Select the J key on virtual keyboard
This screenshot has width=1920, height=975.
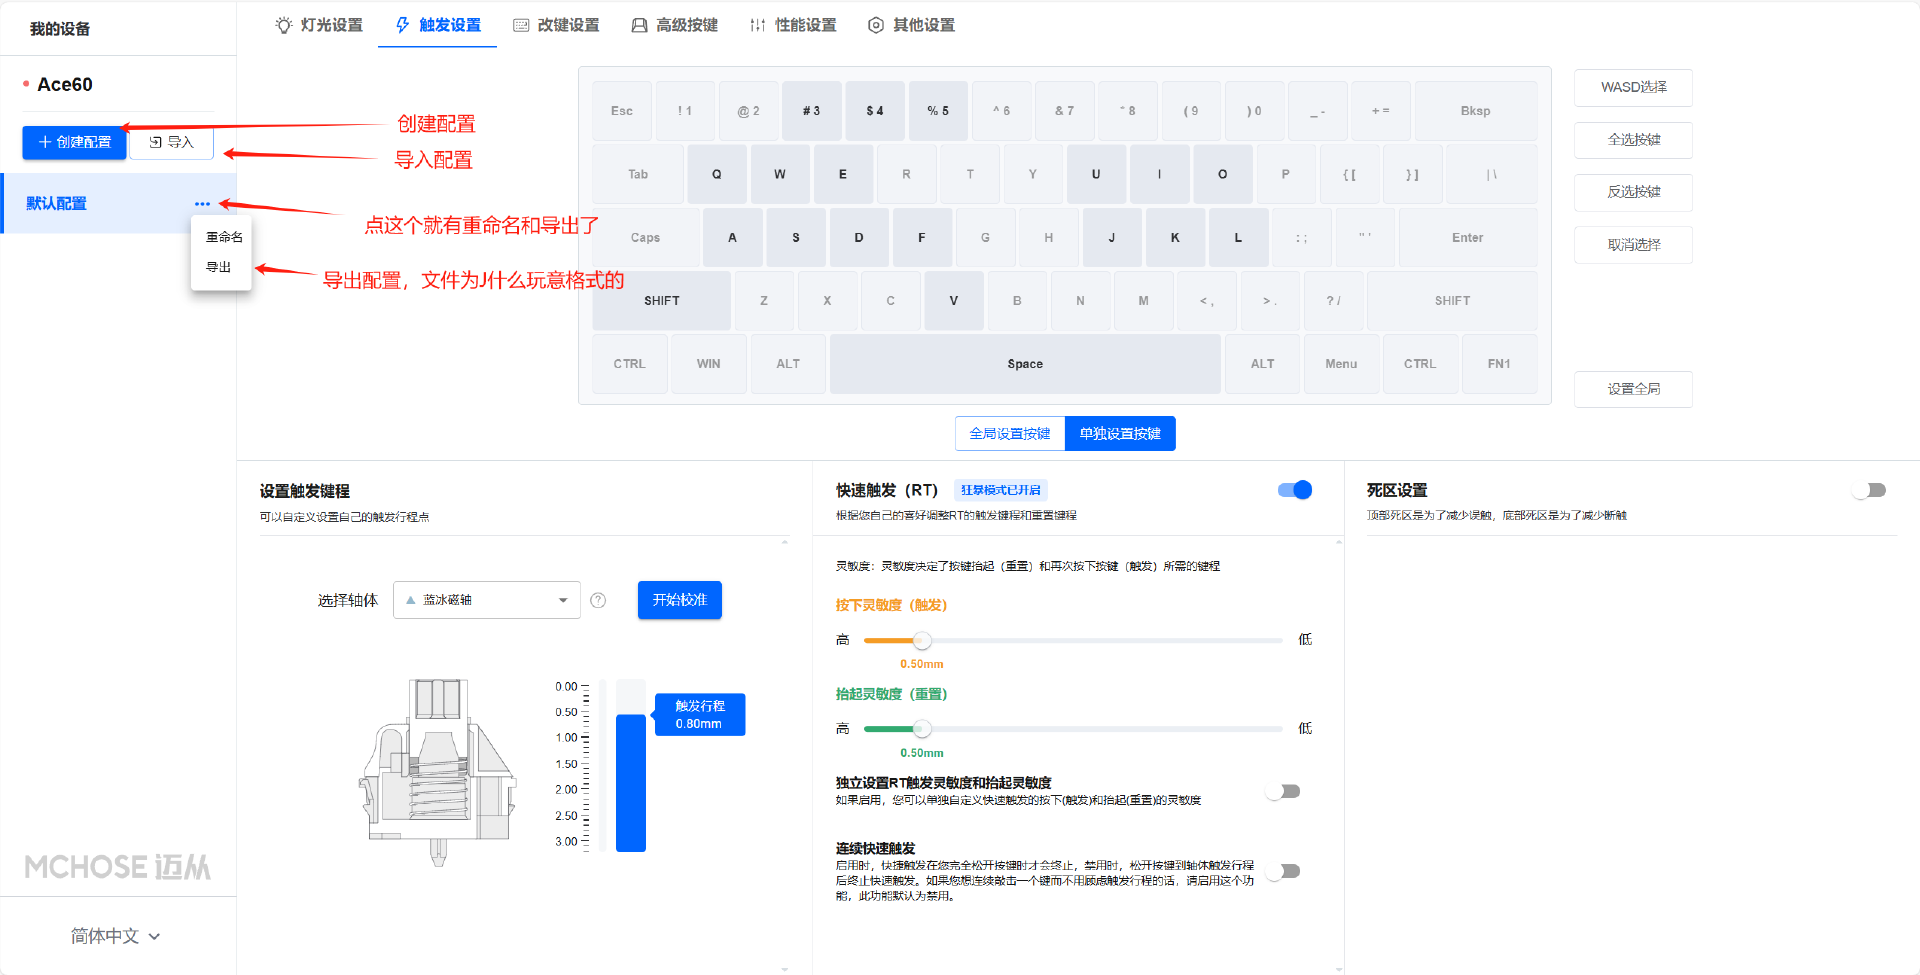pos(1112,237)
